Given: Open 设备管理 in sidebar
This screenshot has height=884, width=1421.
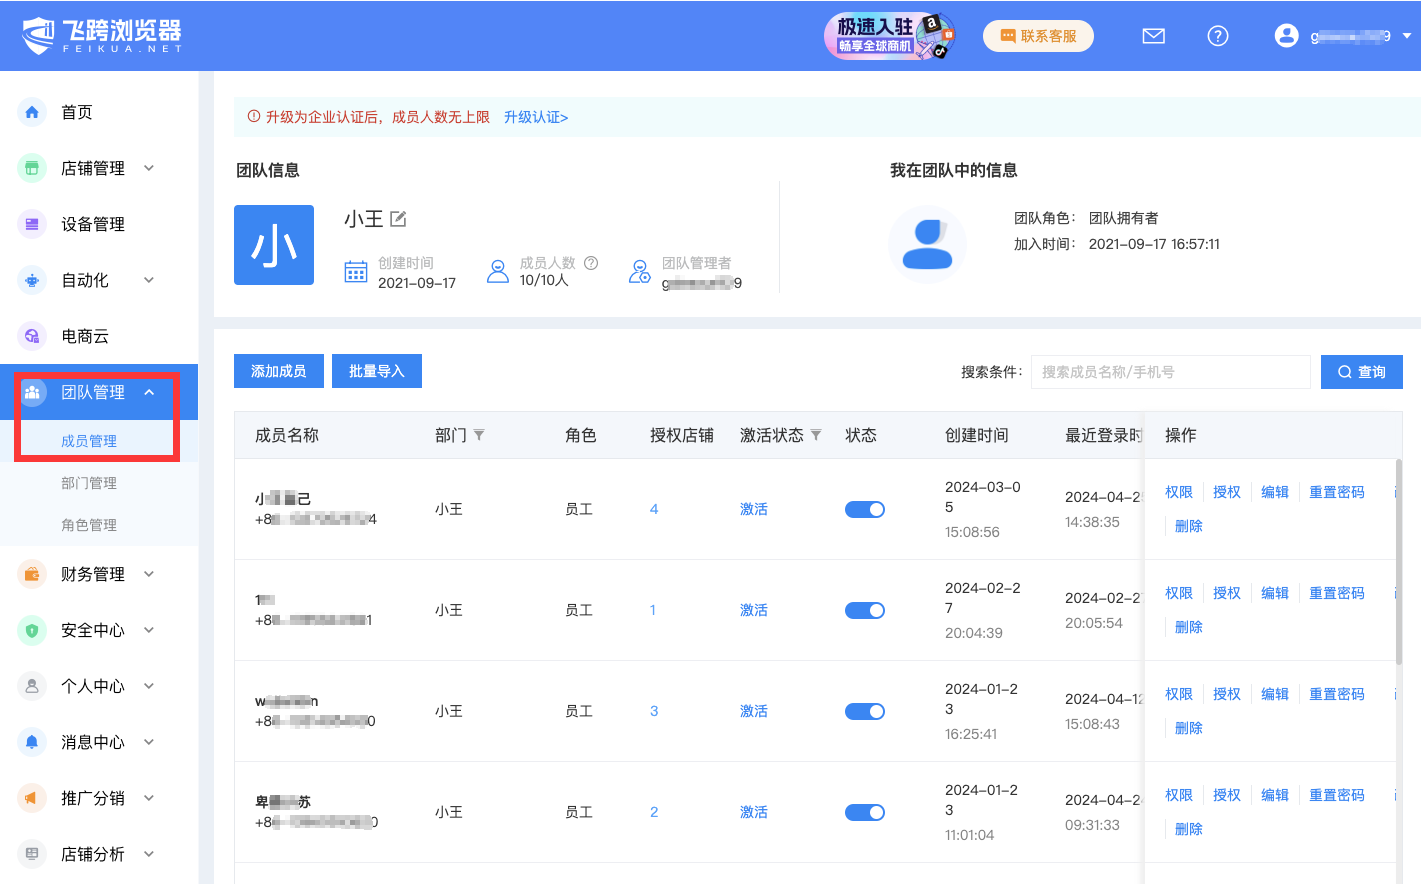Looking at the screenshot, I should [x=93, y=224].
